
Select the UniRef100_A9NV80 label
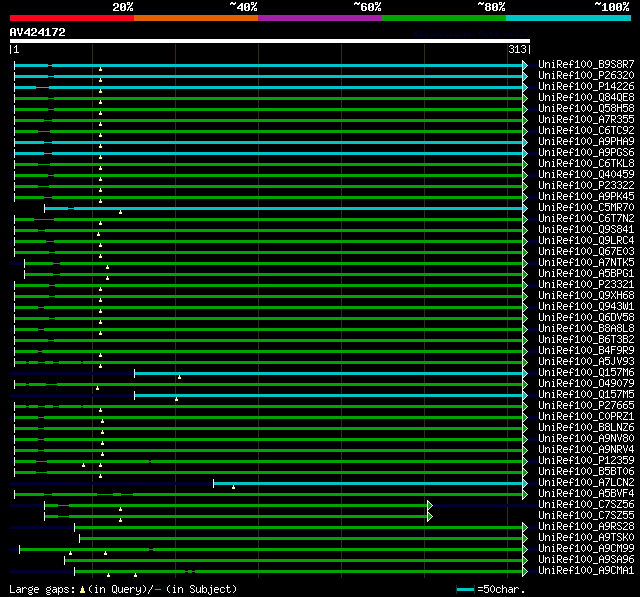point(586,439)
